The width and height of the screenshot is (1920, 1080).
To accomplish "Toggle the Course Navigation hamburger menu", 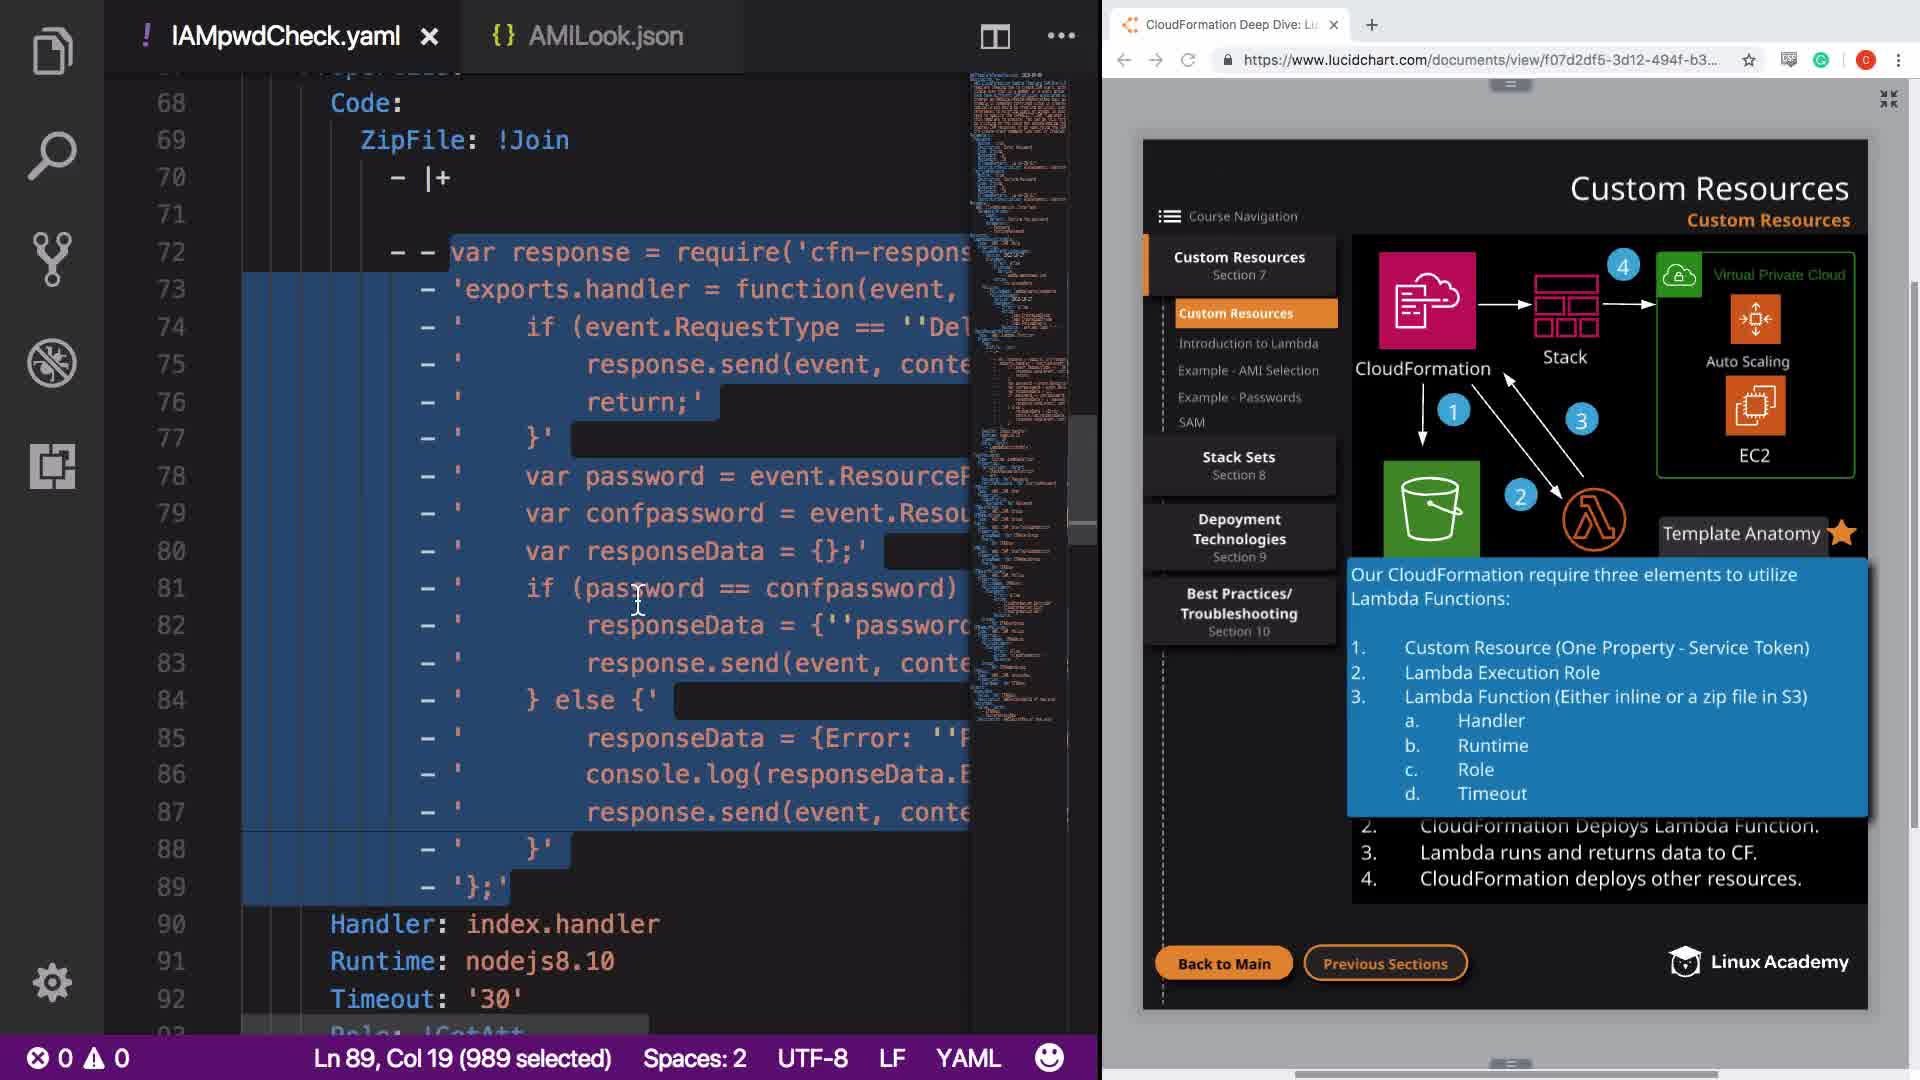I will [1169, 216].
